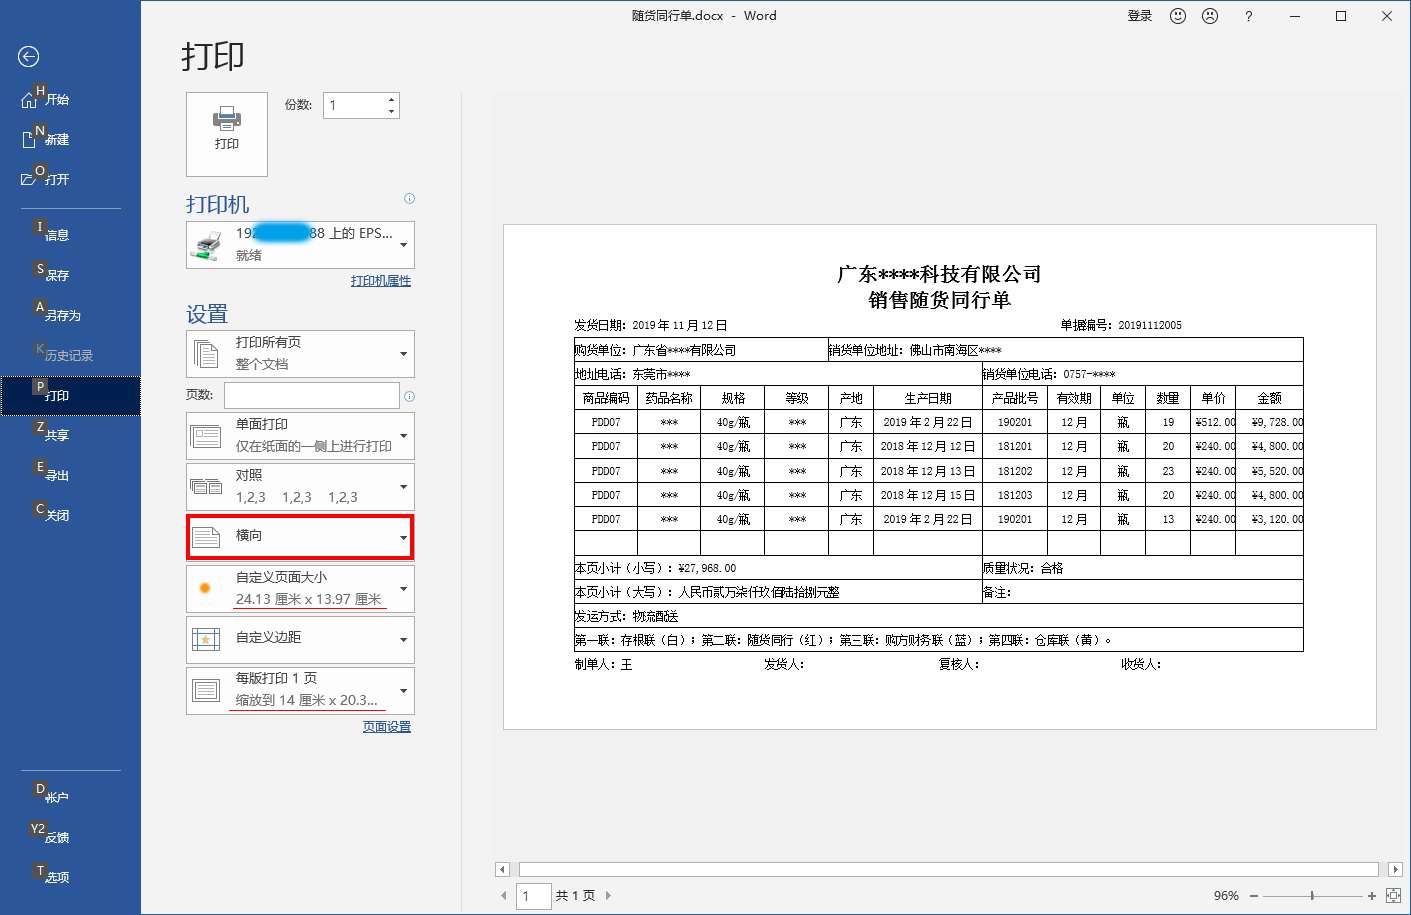Click the printer device icon in the printer box
The width and height of the screenshot is (1411, 915).
pyautogui.click(x=208, y=245)
